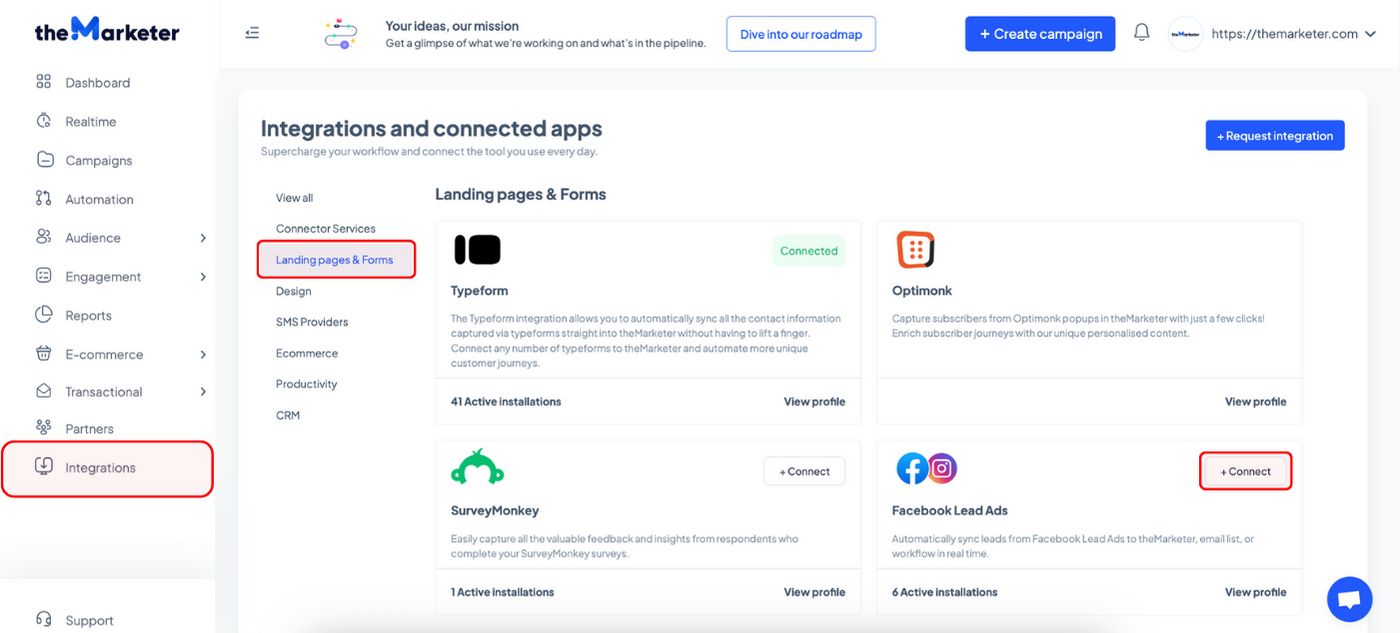Click the Instagram logo on Lead Ads card
Image resolution: width=1400 pixels, height=633 pixels.
click(942, 467)
